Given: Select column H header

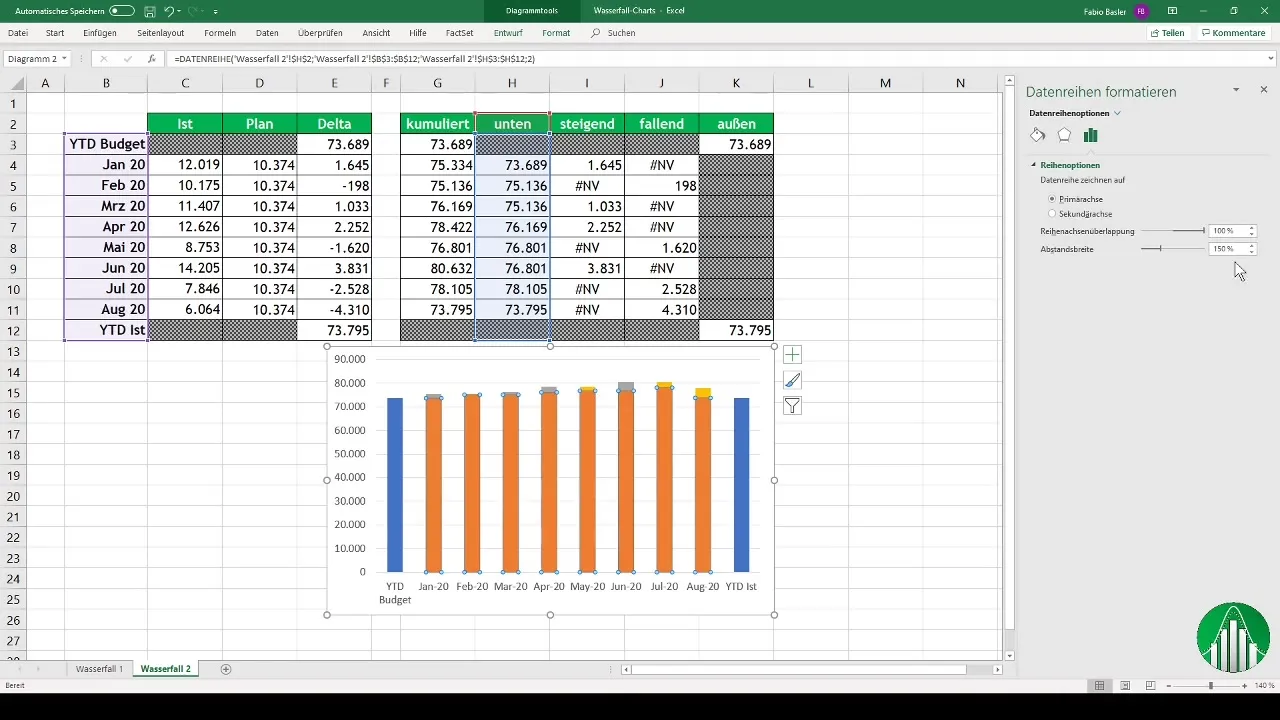Looking at the screenshot, I should coord(512,83).
